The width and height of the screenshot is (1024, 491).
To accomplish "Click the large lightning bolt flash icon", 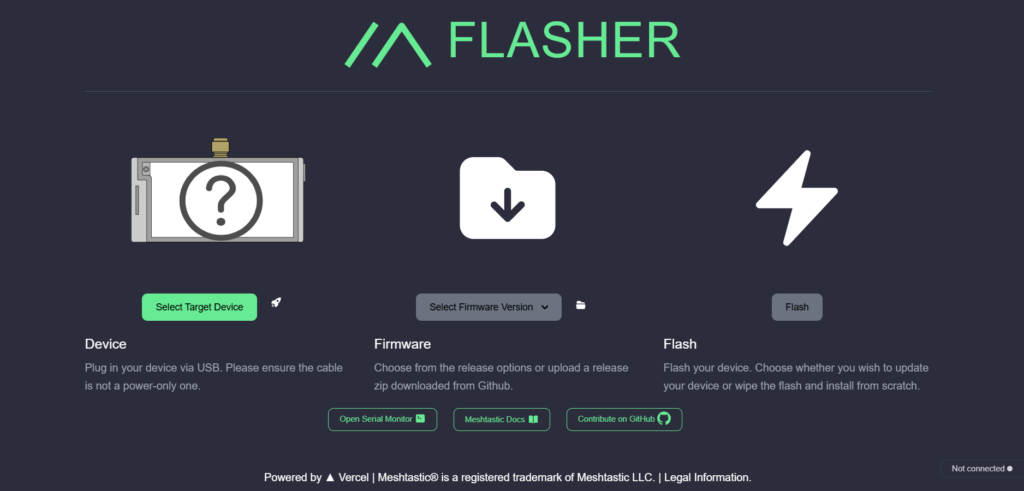I will (x=797, y=198).
